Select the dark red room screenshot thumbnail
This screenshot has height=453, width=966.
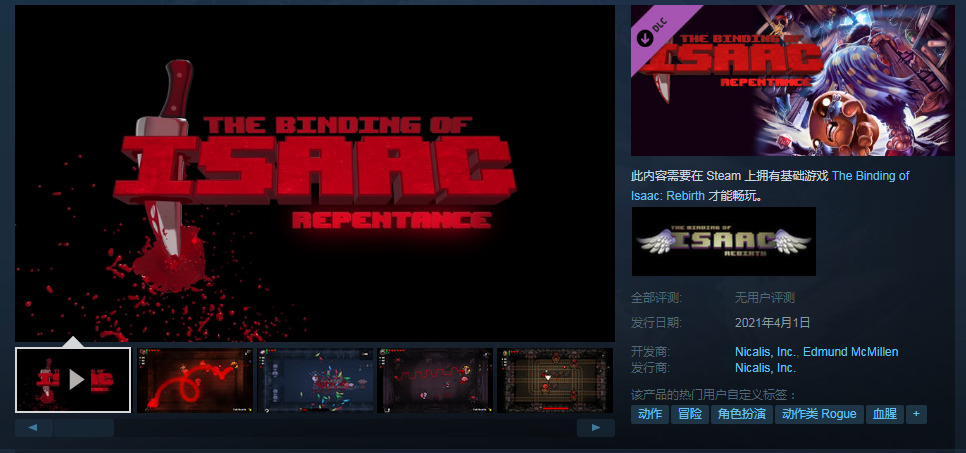tap(435, 380)
